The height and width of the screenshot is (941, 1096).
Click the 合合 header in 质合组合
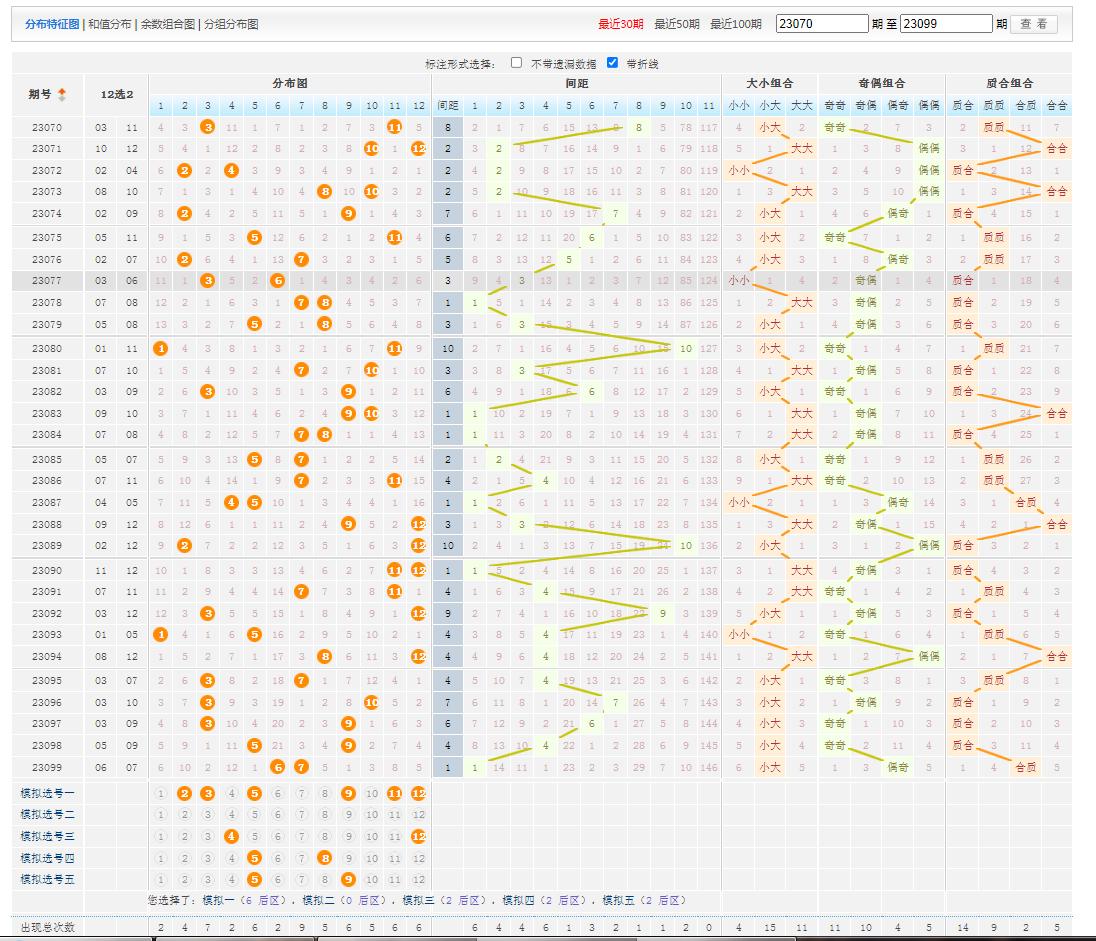pos(1057,106)
